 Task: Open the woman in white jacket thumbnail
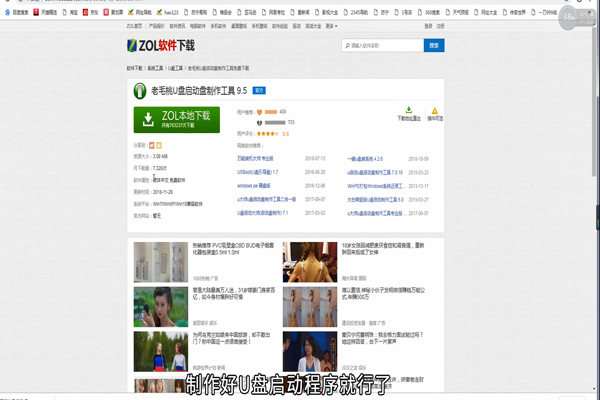pos(310,351)
